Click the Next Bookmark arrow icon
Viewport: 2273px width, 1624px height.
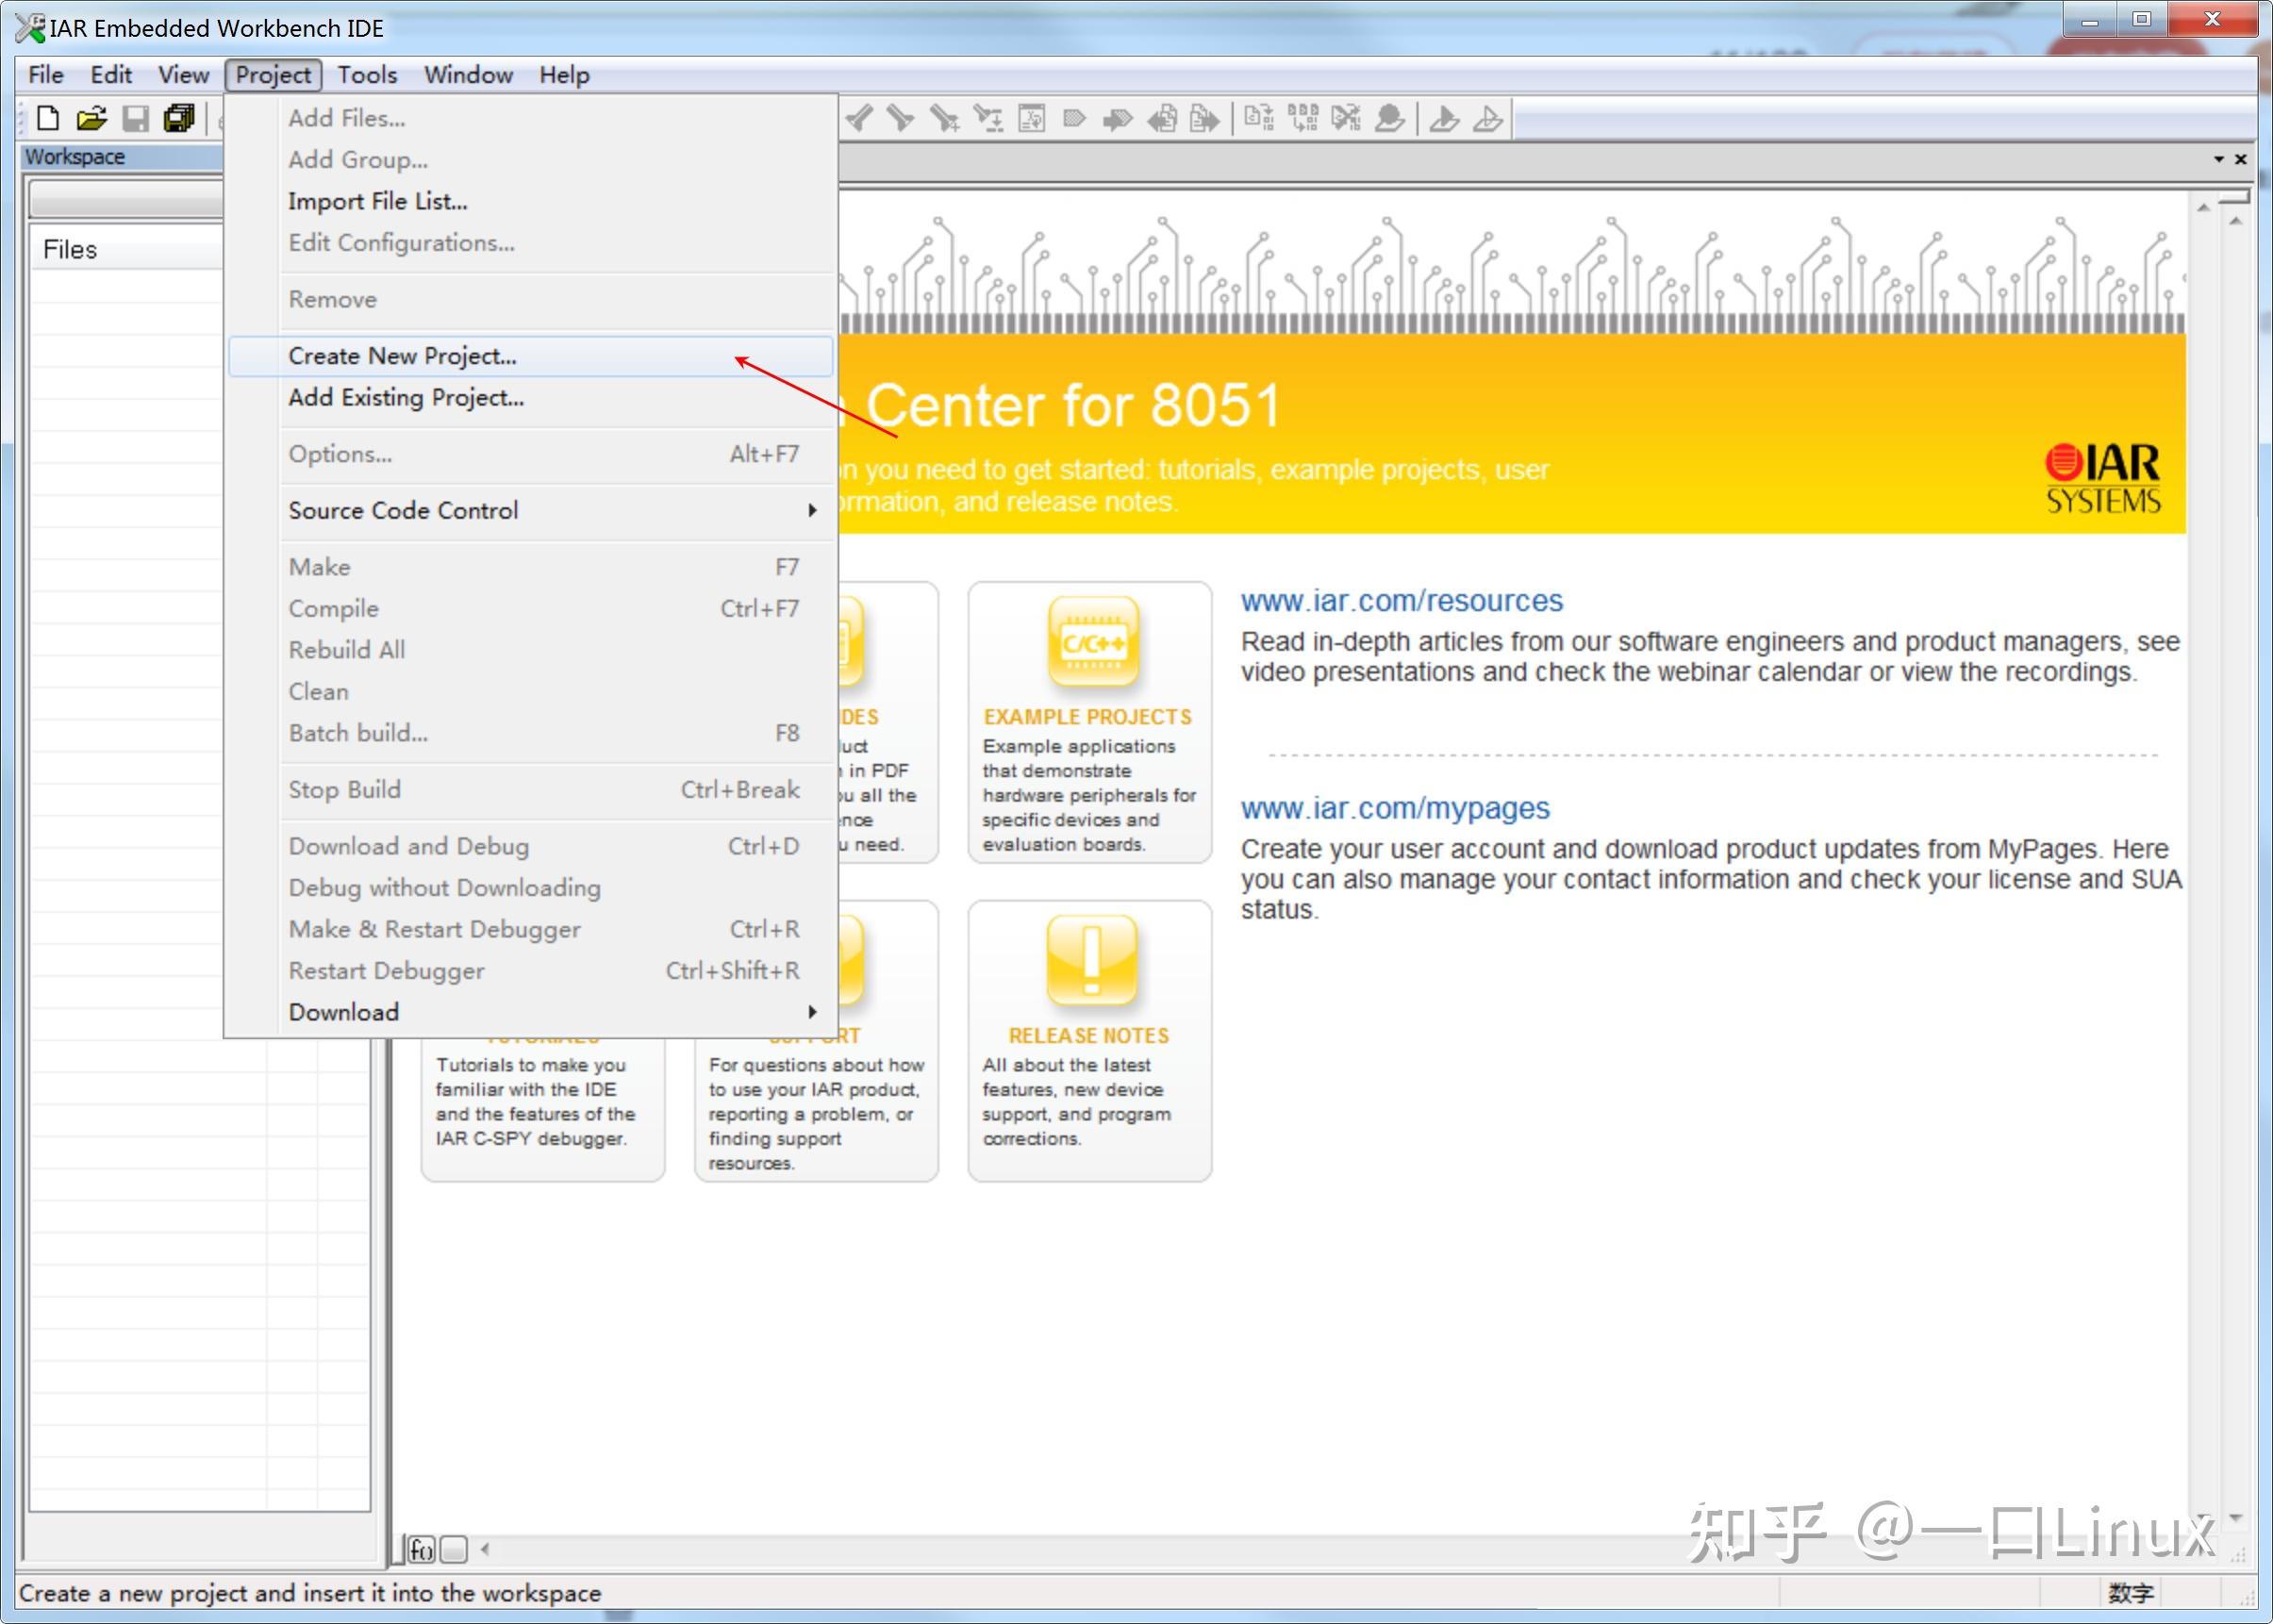(1117, 119)
